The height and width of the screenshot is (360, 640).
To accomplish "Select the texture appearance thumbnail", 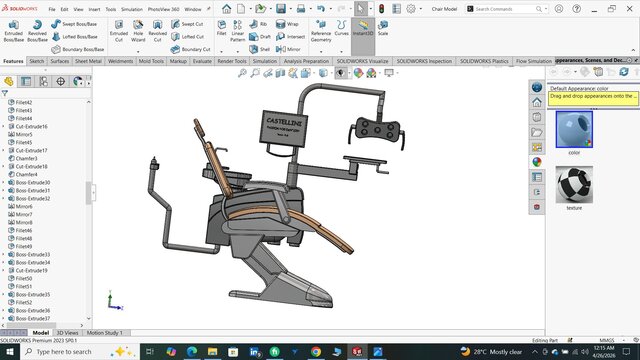I will (574, 184).
